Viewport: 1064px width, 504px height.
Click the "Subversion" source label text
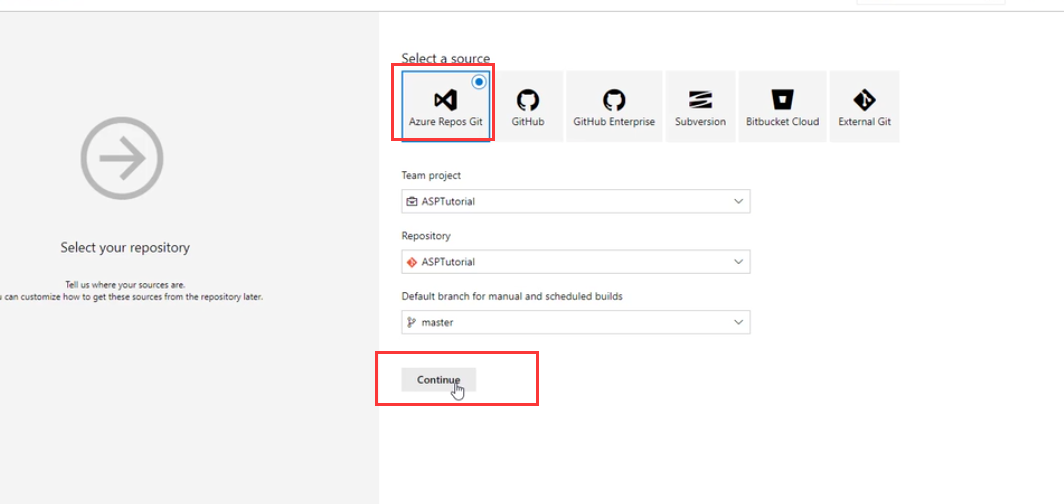700,122
